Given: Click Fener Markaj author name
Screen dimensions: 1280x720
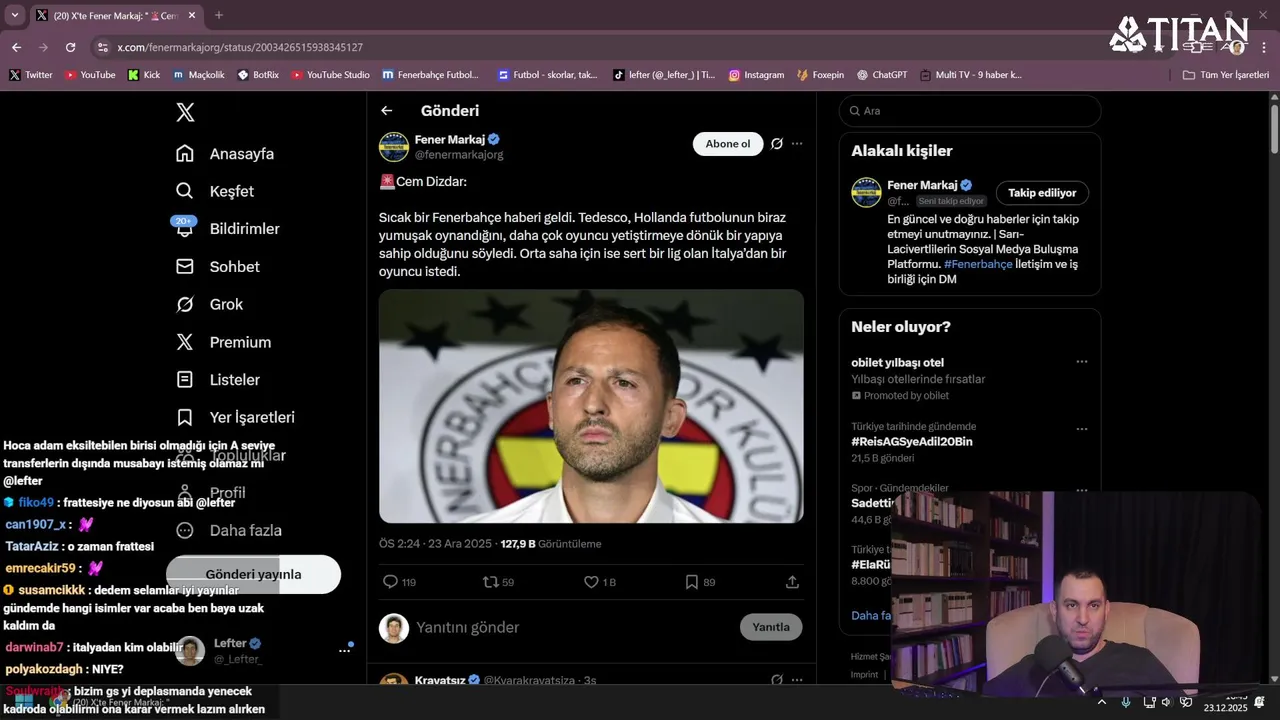Looking at the screenshot, I should point(450,140).
